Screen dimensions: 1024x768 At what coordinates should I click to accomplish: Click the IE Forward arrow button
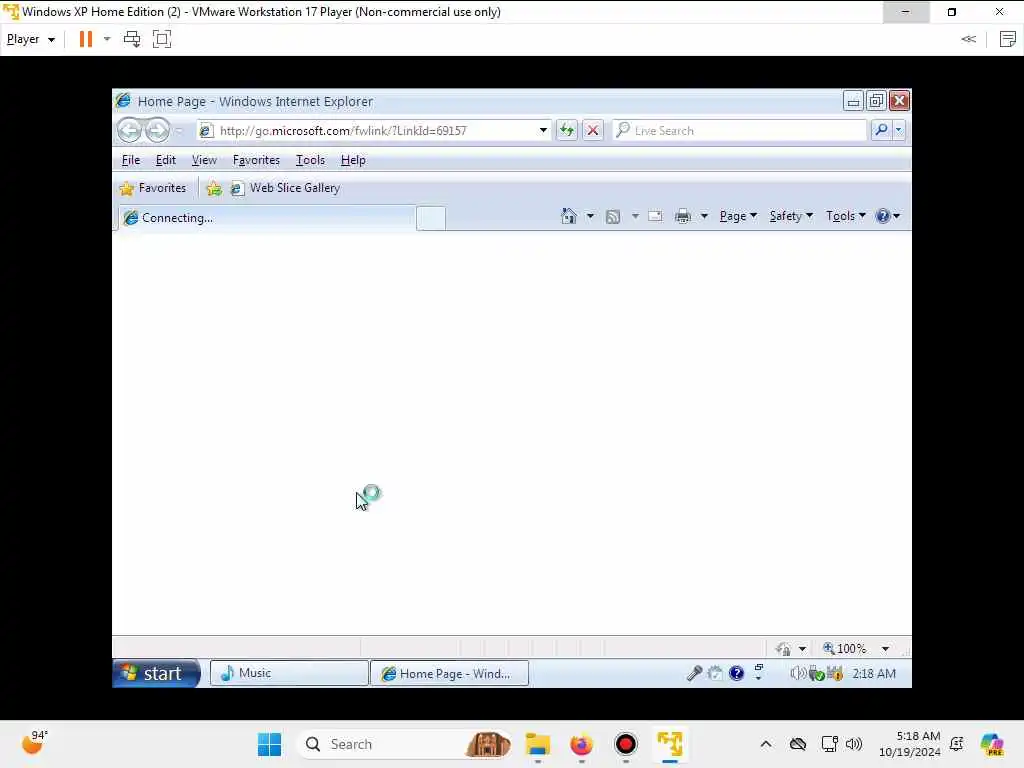pyautogui.click(x=157, y=131)
